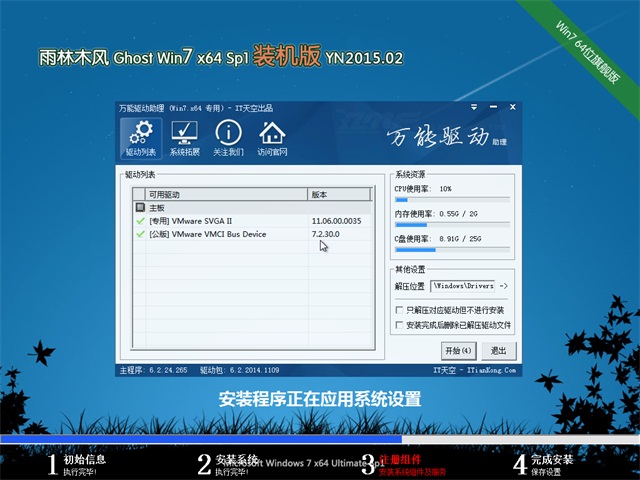Open the ITianKong.com link in status bar

coord(488,369)
